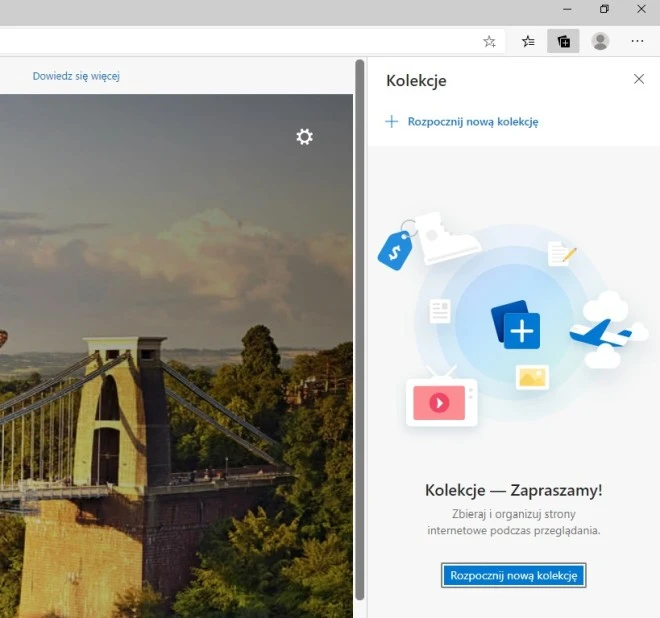Close the browser window

pyautogui.click(x=641, y=9)
